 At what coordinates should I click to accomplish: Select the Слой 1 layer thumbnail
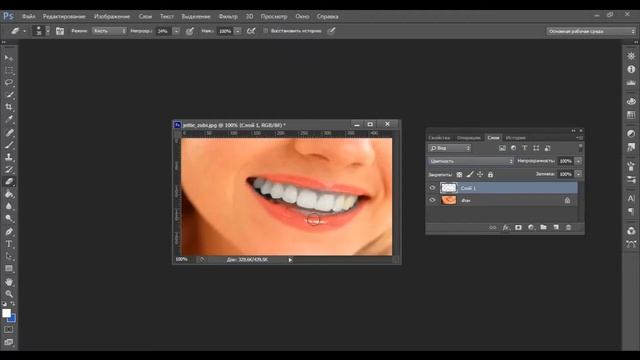point(449,188)
